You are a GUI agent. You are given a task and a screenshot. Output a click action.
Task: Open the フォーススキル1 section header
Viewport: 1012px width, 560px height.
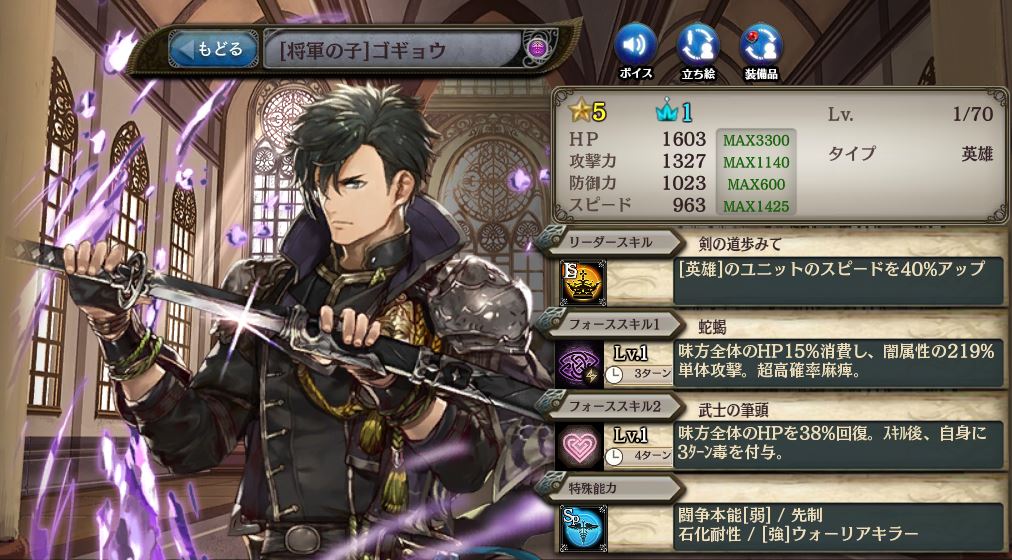pyautogui.click(x=610, y=325)
